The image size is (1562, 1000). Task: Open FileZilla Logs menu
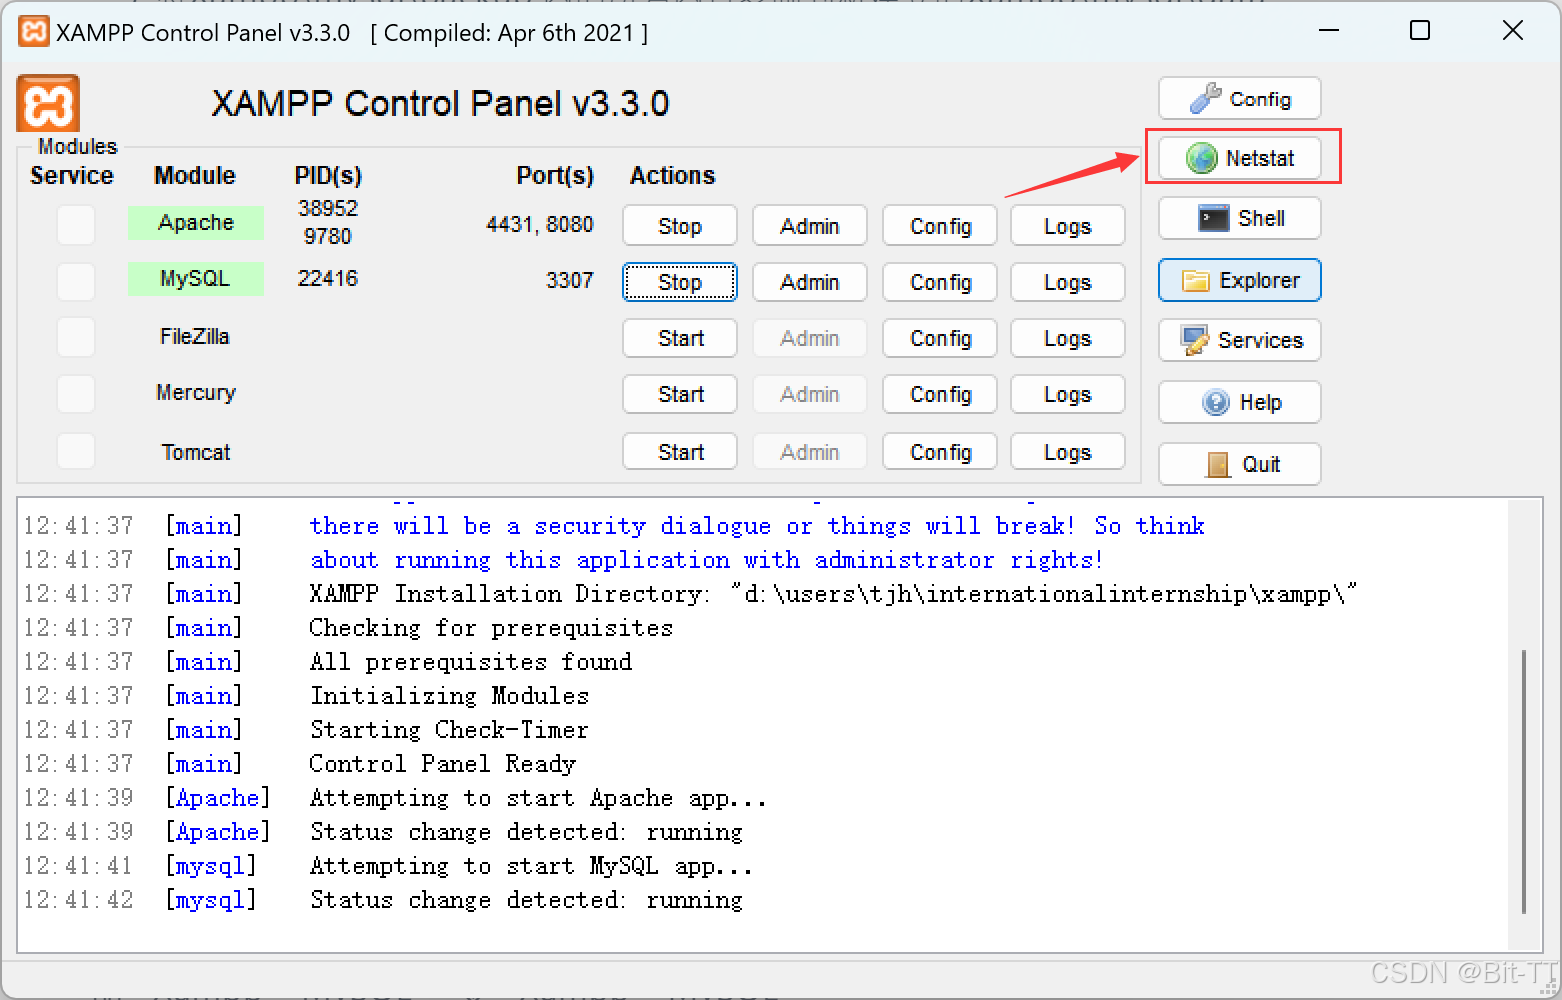pos(1068,338)
